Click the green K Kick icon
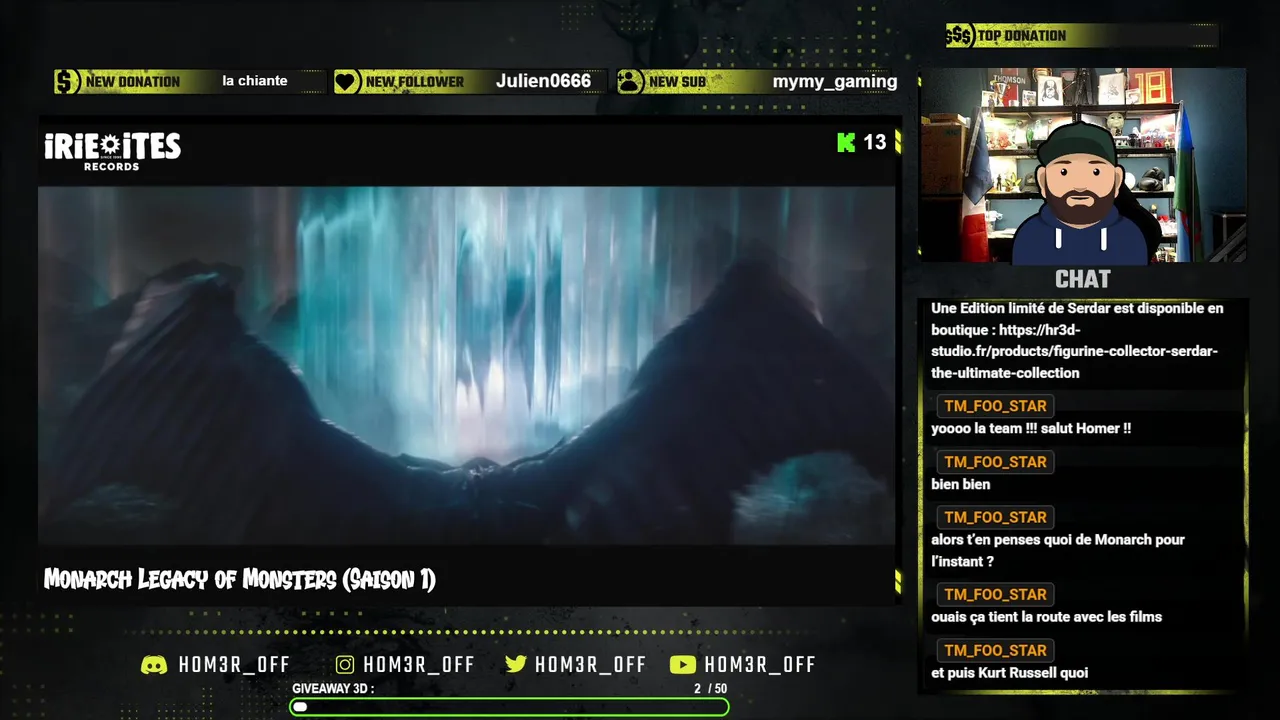Screen dimensions: 1280x720 click(846, 142)
